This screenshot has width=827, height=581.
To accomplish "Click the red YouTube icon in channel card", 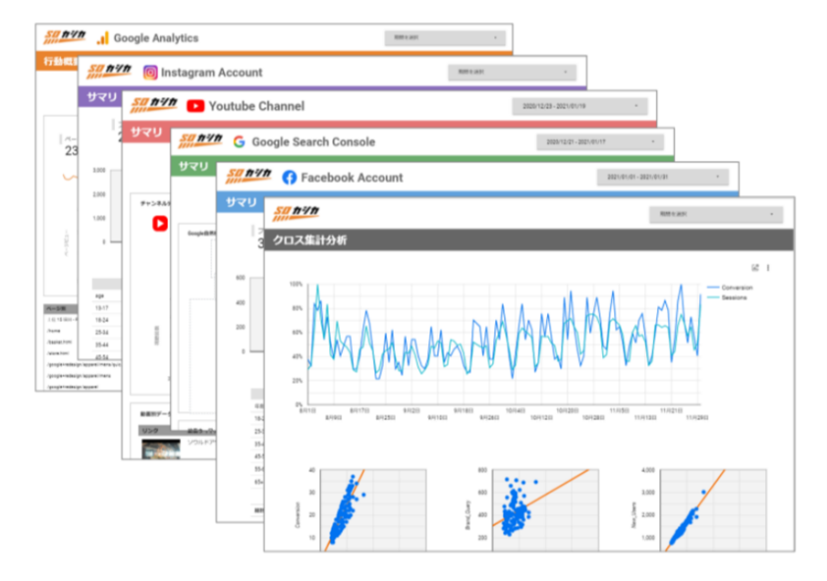I will [160, 224].
